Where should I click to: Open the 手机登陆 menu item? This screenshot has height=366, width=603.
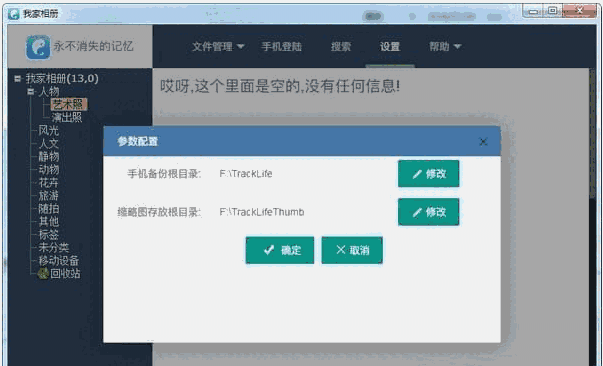click(282, 47)
